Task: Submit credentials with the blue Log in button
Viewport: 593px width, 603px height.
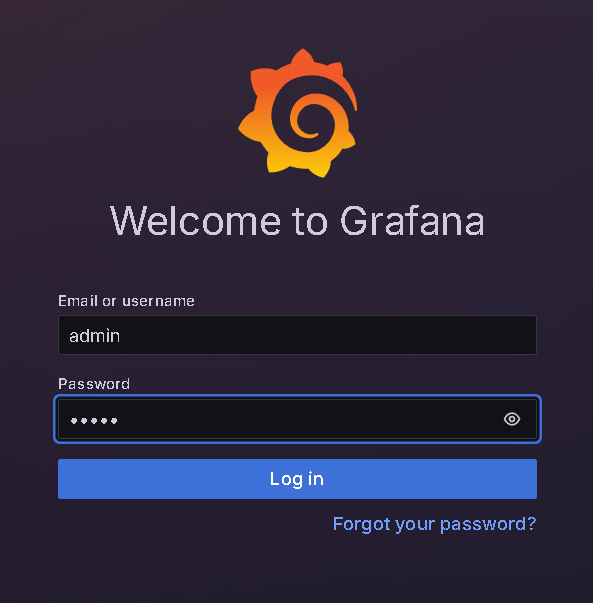Action: pyautogui.click(x=297, y=479)
